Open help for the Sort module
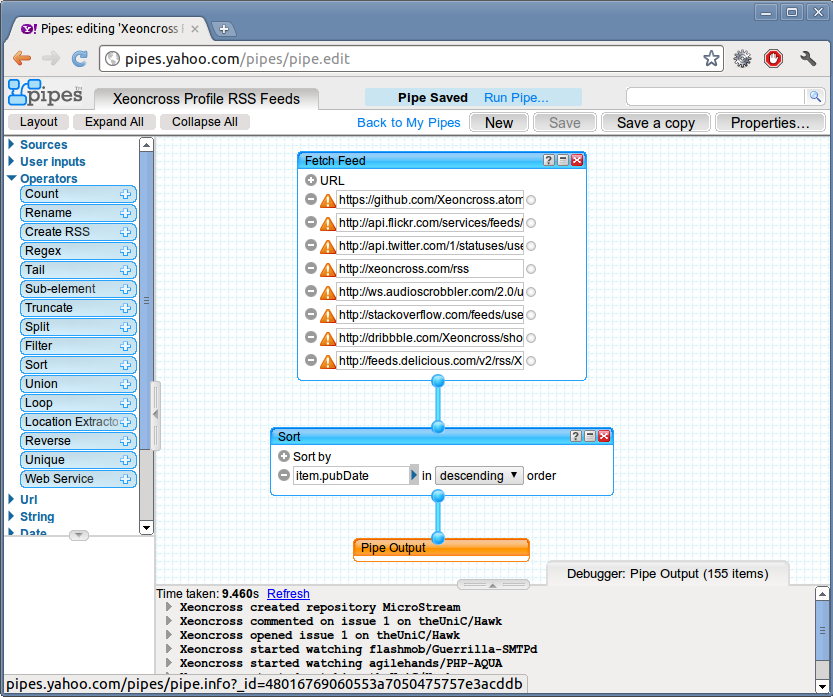Image resolution: width=833 pixels, height=697 pixels. (576, 436)
